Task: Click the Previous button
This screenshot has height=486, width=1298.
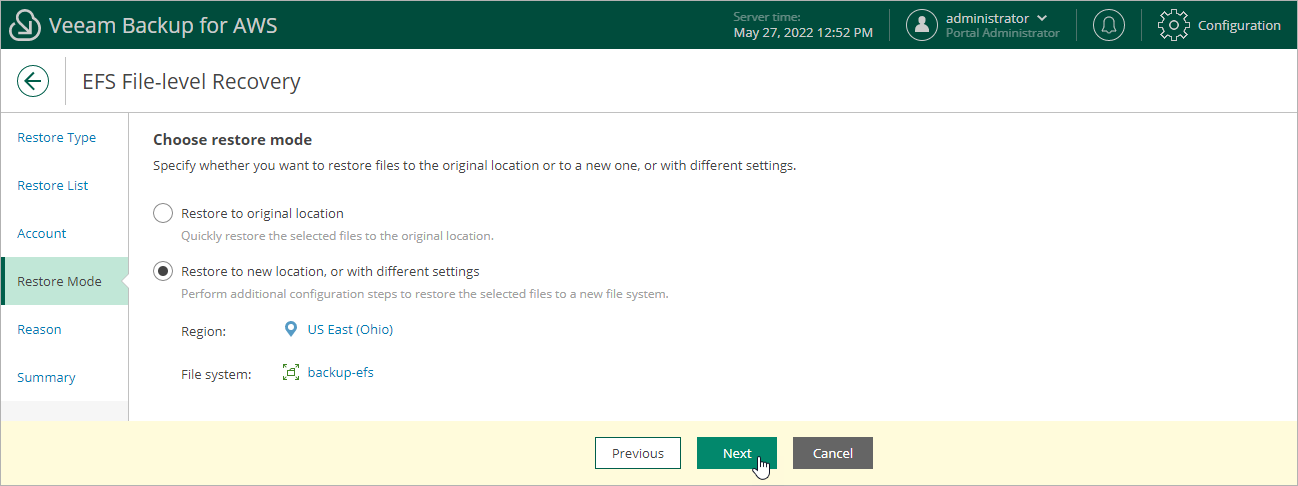Action: (638, 453)
